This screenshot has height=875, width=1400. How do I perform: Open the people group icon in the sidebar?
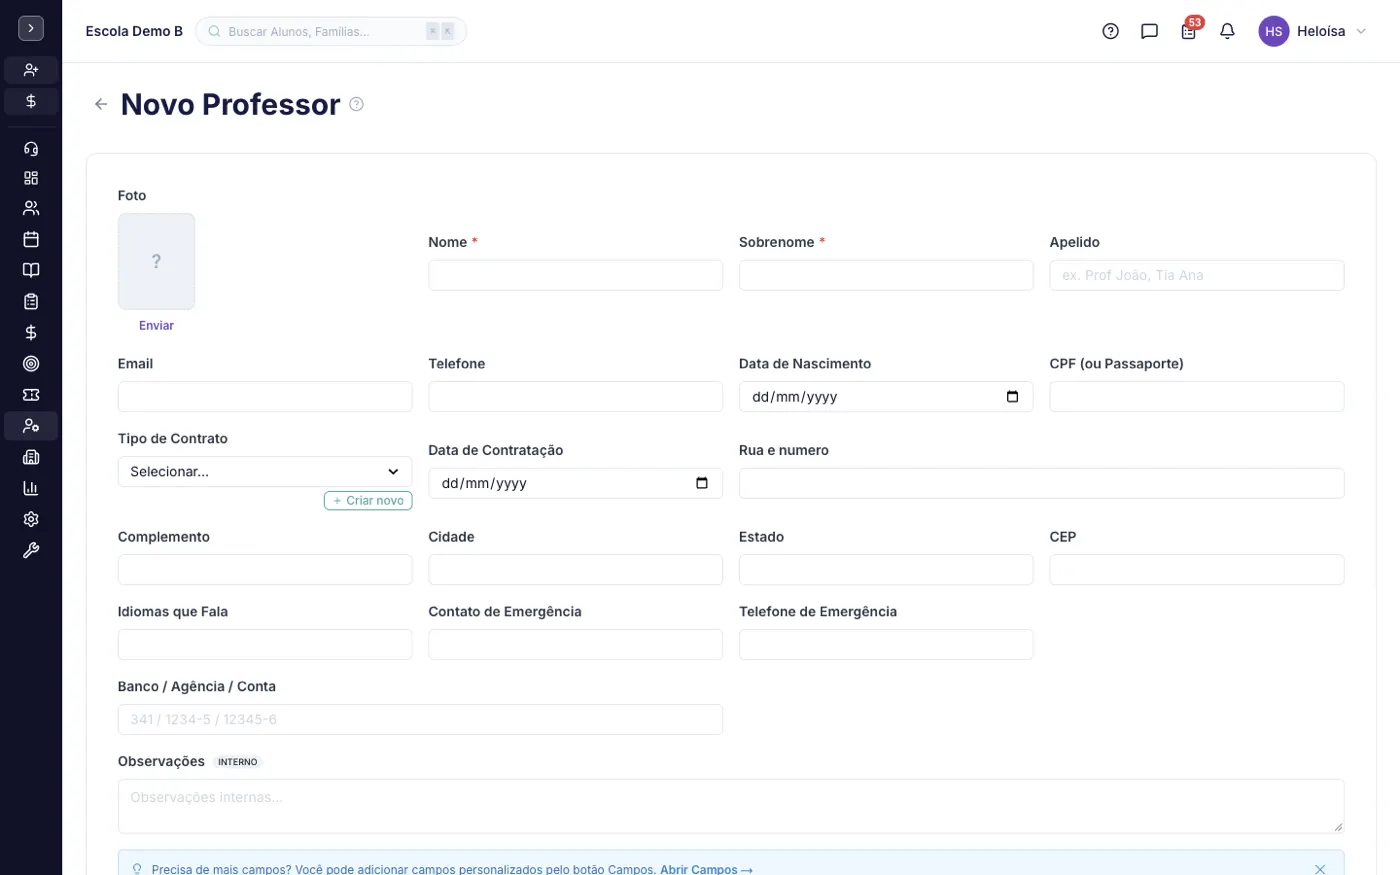(x=31, y=208)
